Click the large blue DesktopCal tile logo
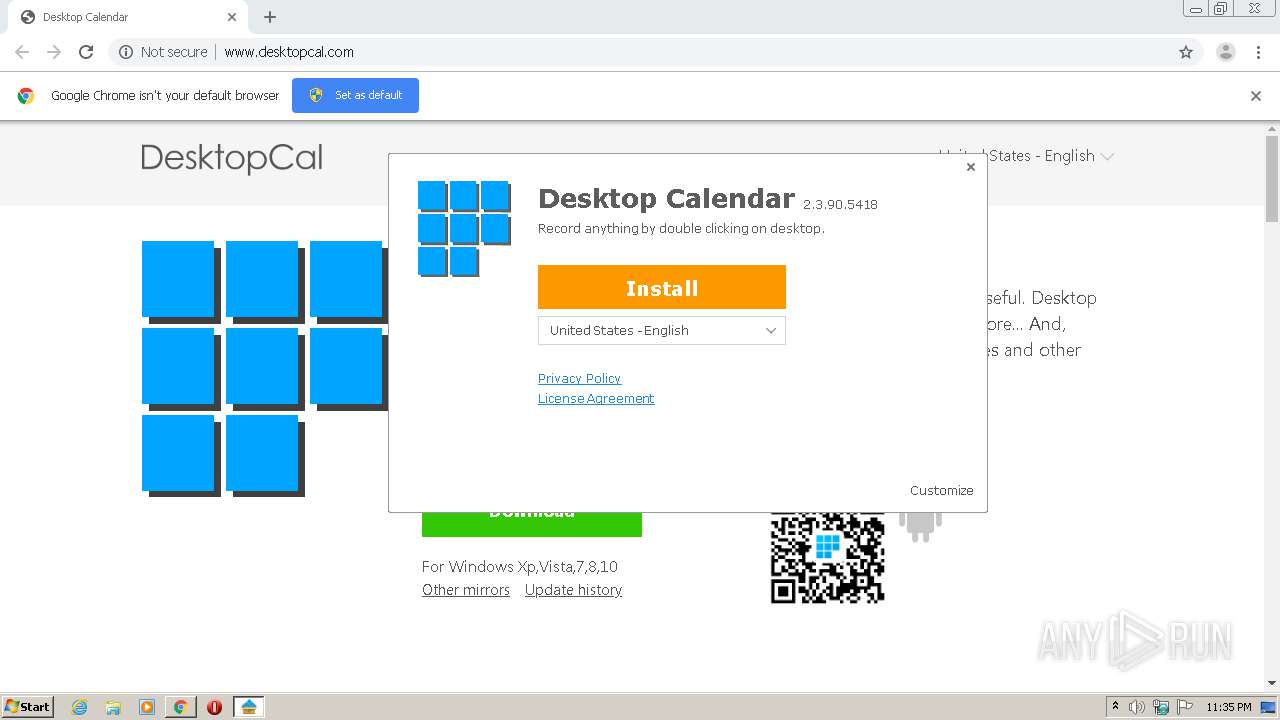The width and height of the screenshot is (1280, 720). 265,368
